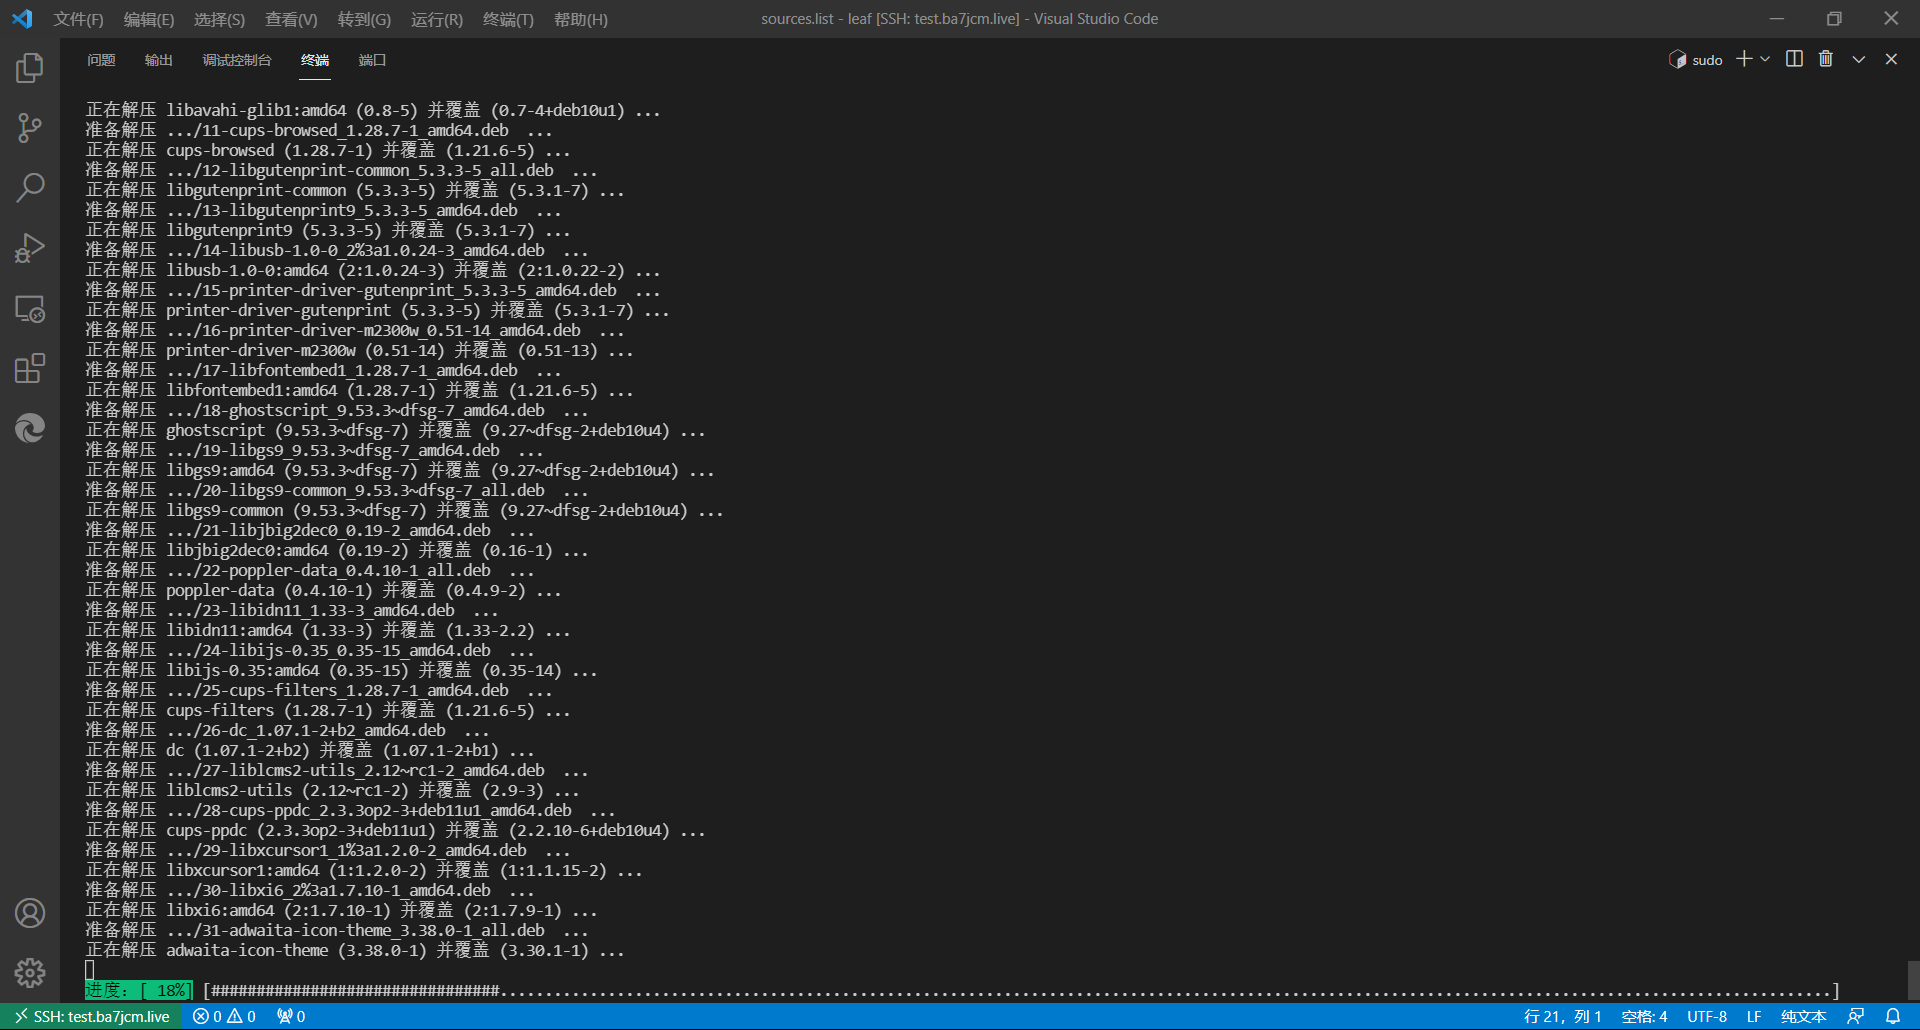Open the Manage gear menu
Screen dimensions: 1920x1030
point(30,972)
